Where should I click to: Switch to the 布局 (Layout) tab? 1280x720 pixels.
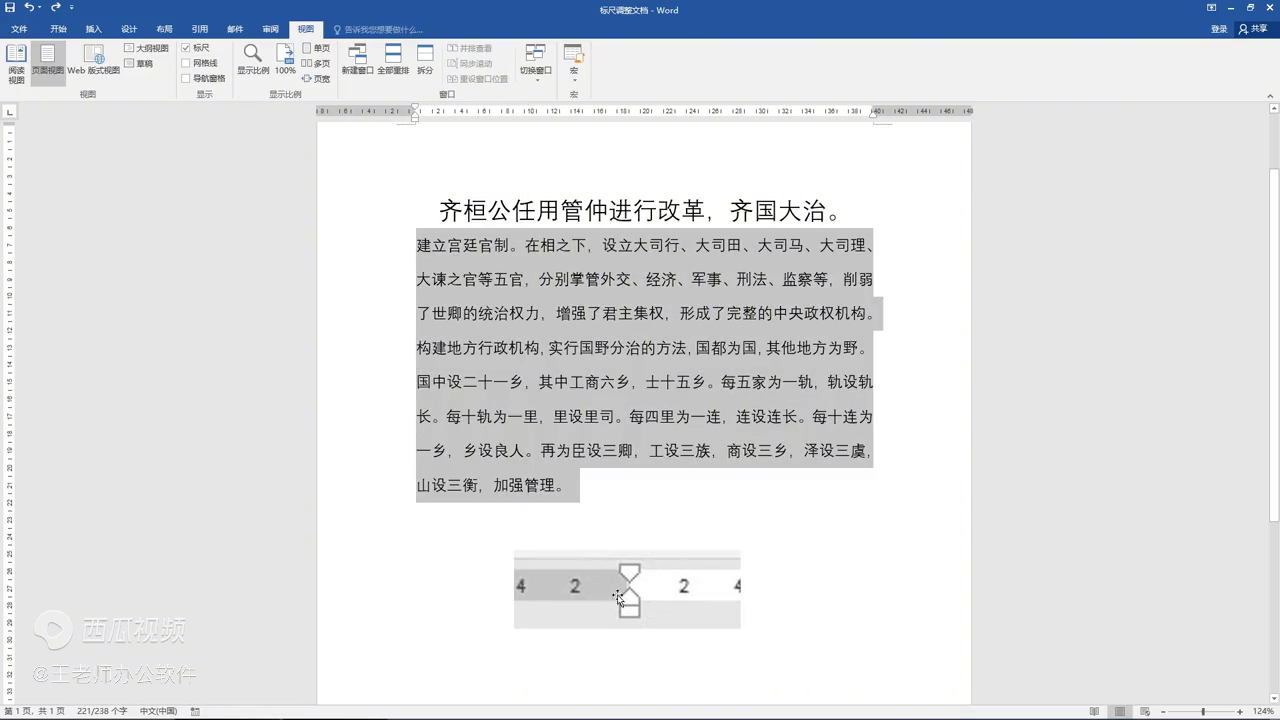tap(164, 29)
